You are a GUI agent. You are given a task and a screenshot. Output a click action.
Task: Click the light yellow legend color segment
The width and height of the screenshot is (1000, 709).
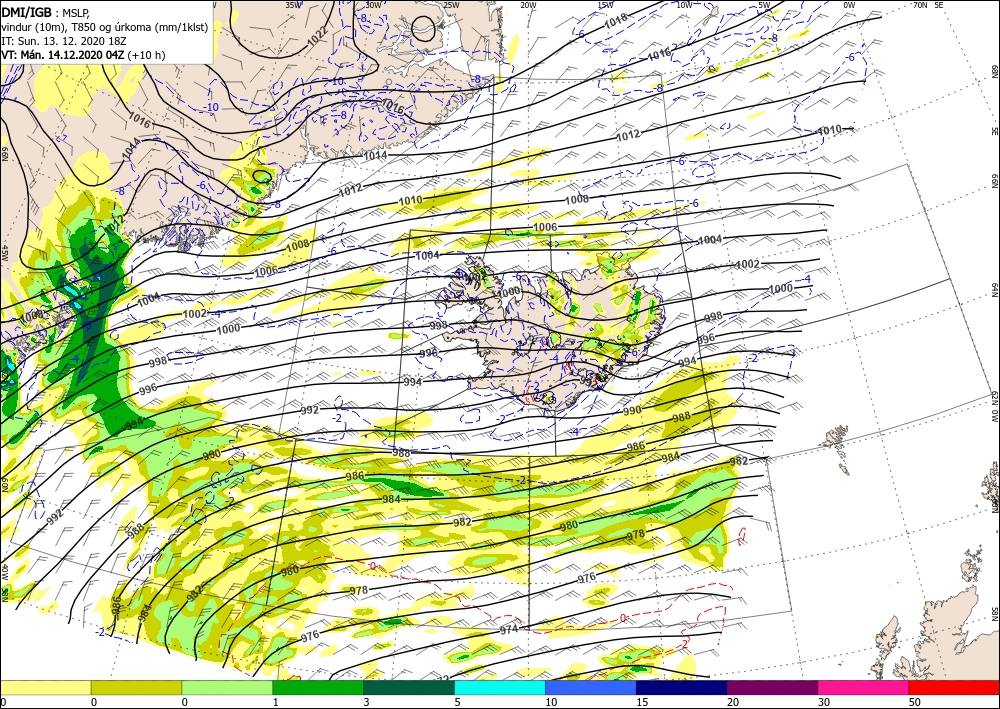(x=45, y=687)
